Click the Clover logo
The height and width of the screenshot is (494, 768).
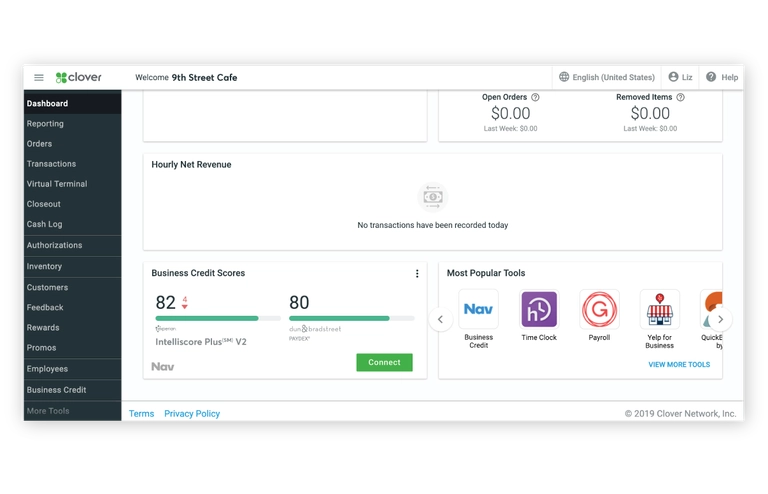tap(79, 77)
